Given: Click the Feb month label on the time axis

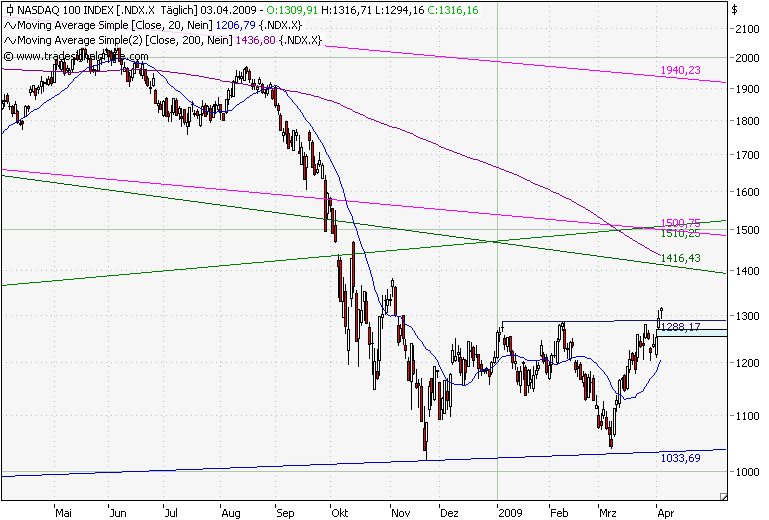Looking at the screenshot, I should tap(559, 513).
